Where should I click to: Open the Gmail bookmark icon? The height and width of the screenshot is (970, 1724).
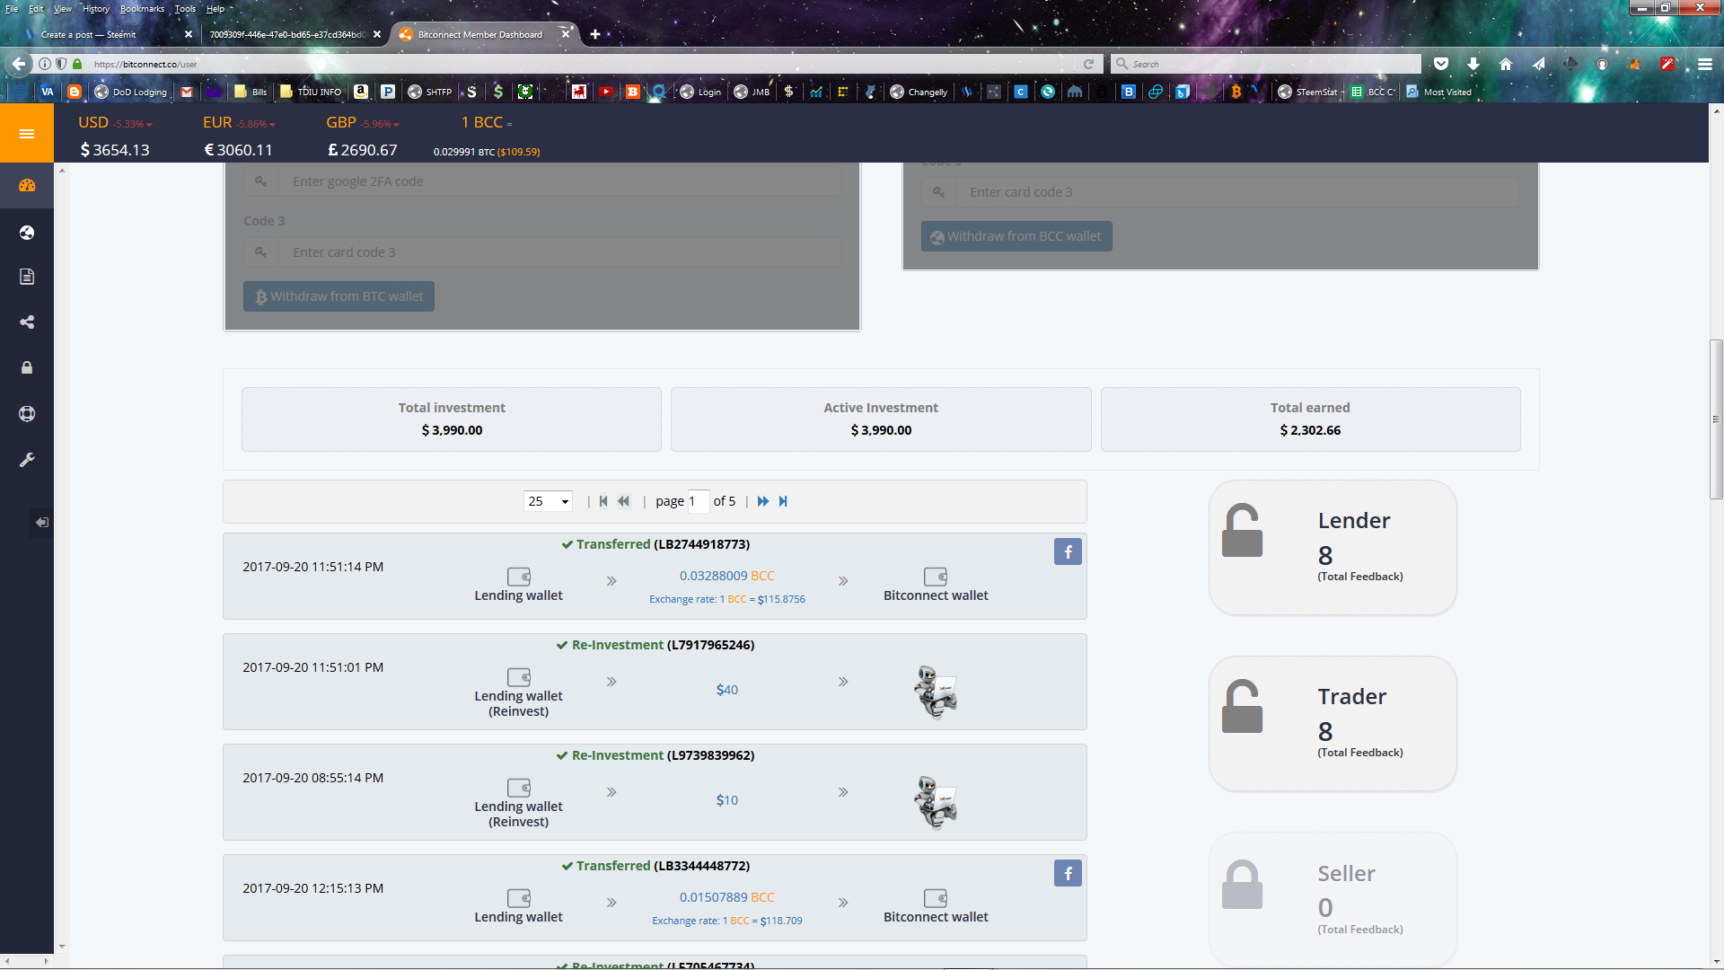pos(186,92)
